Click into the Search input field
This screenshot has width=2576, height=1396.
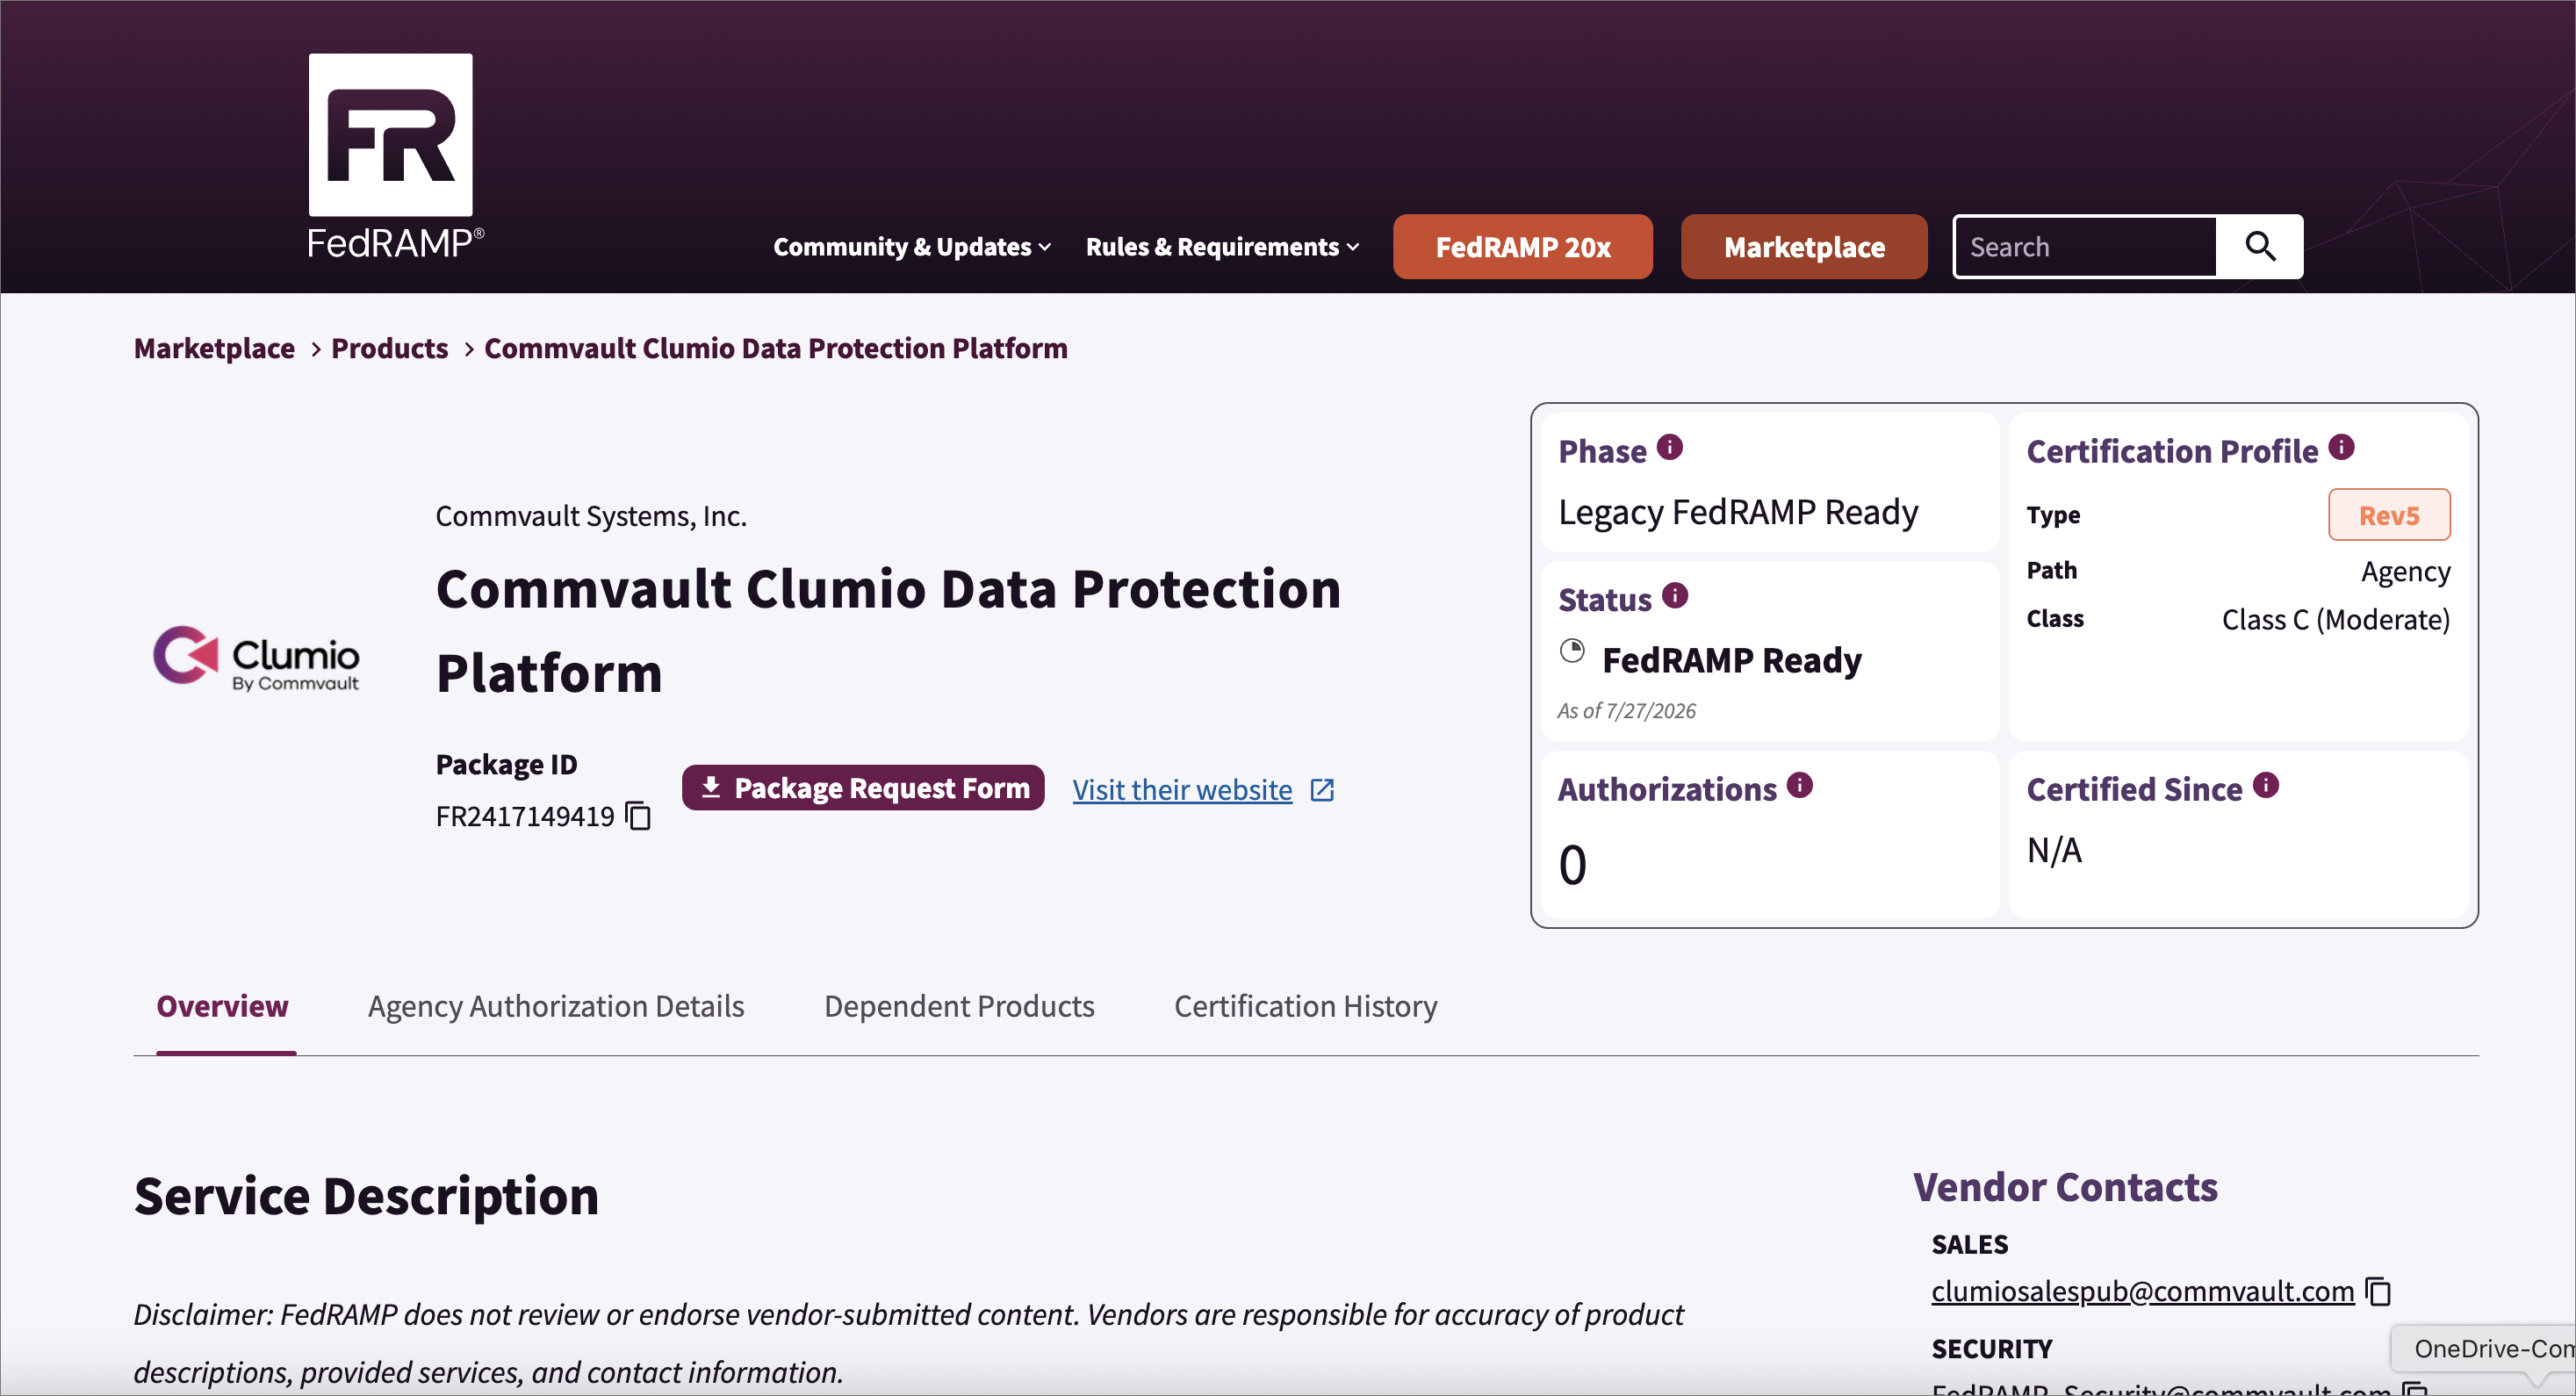(x=2085, y=247)
